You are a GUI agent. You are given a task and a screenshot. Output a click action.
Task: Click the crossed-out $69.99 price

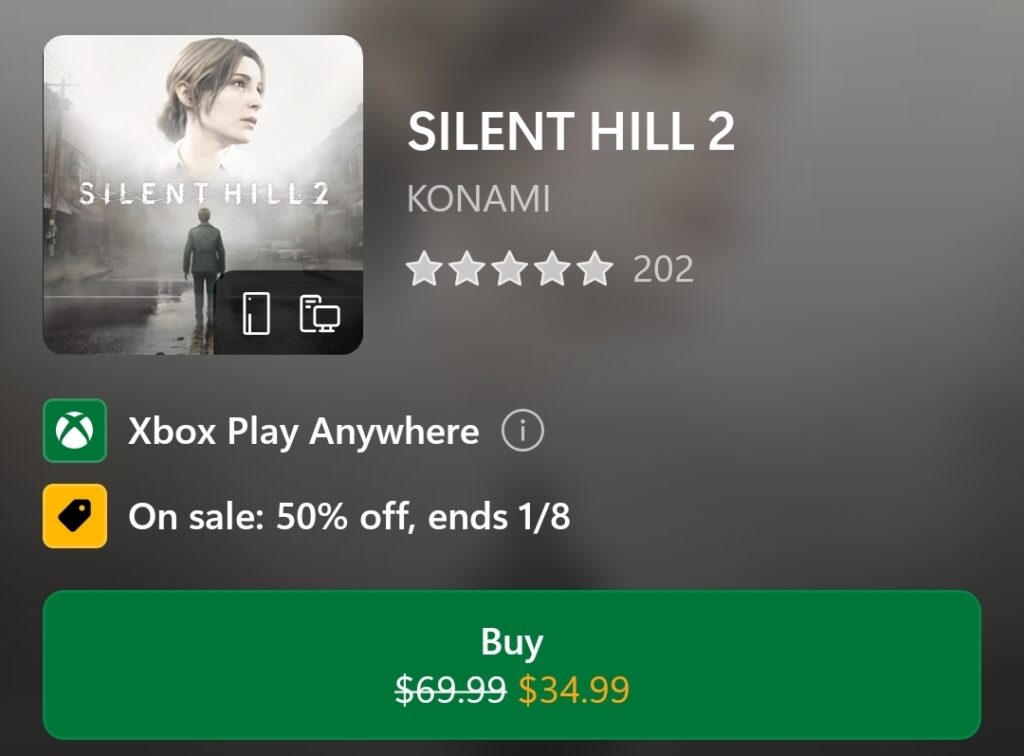coord(450,689)
